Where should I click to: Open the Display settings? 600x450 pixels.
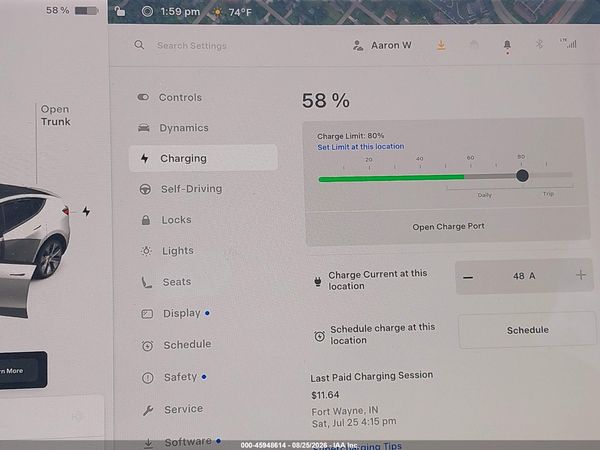(x=181, y=313)
